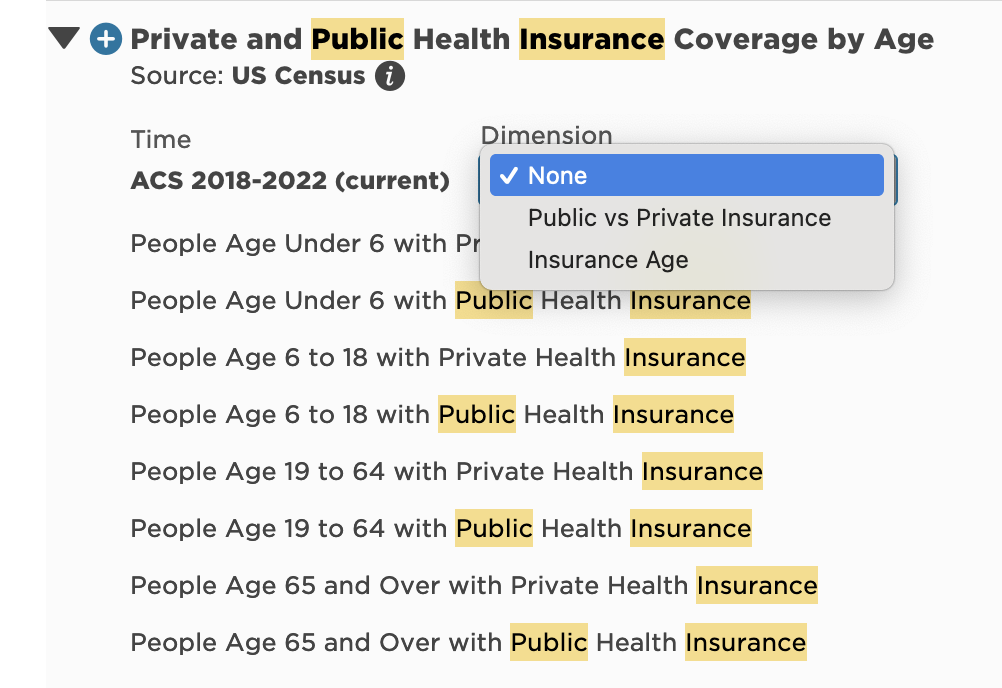
Task: Select People Age 19 to 64 Public Insurance
Action: coord(441,528)
